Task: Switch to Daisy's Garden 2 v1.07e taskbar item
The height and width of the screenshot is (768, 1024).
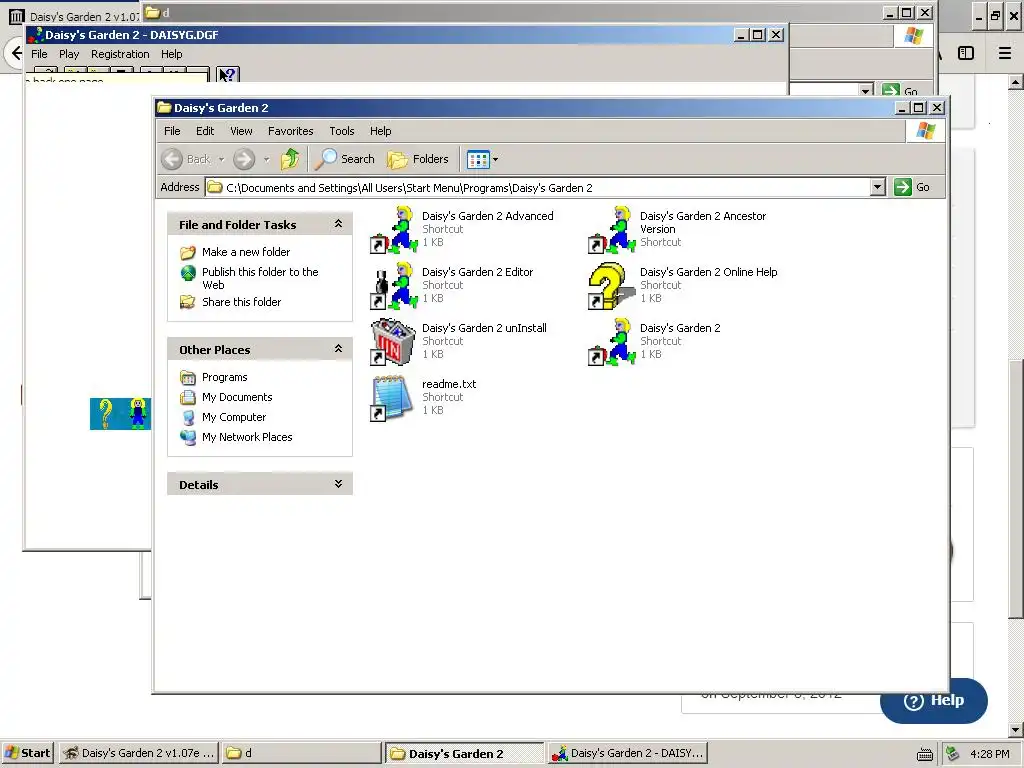Action: coord(139,753)
